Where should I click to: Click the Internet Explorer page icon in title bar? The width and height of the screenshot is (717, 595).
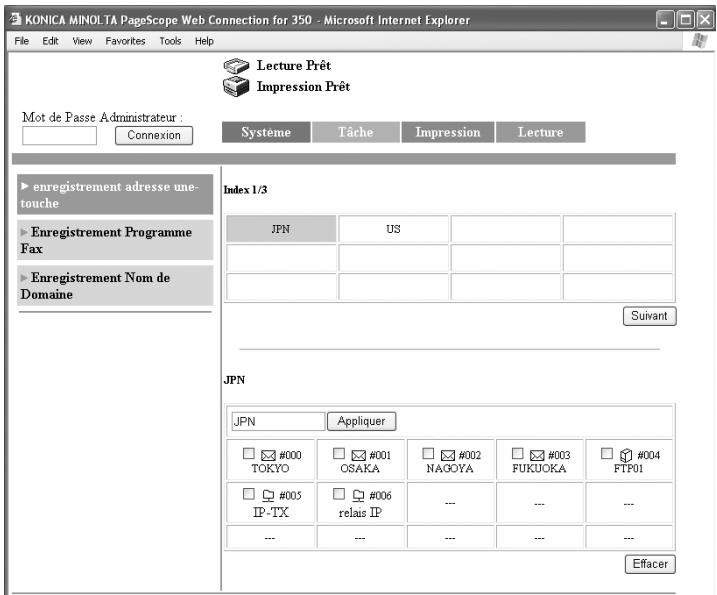tap(15, 19)
